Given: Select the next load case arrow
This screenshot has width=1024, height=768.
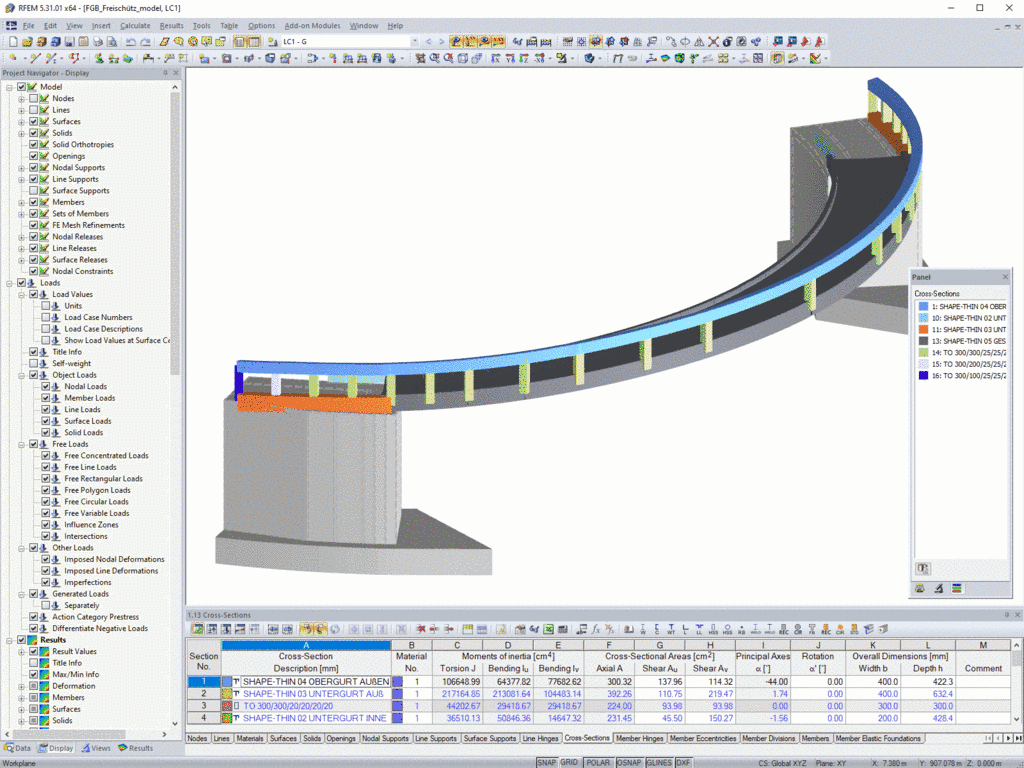Looking at the screenshot, I should click(441, 42).
